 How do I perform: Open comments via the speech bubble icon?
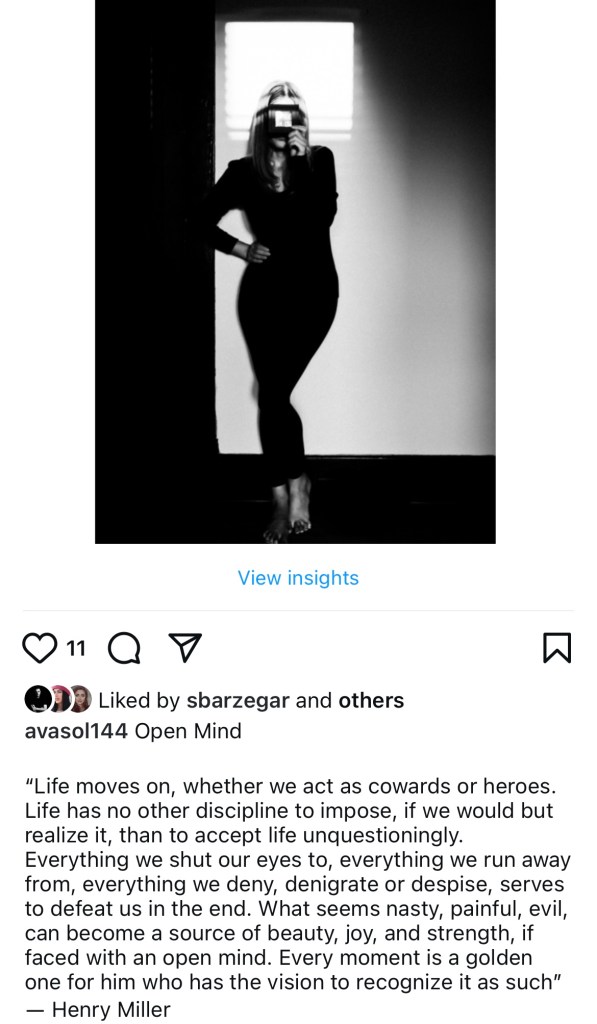pos(124,649)
